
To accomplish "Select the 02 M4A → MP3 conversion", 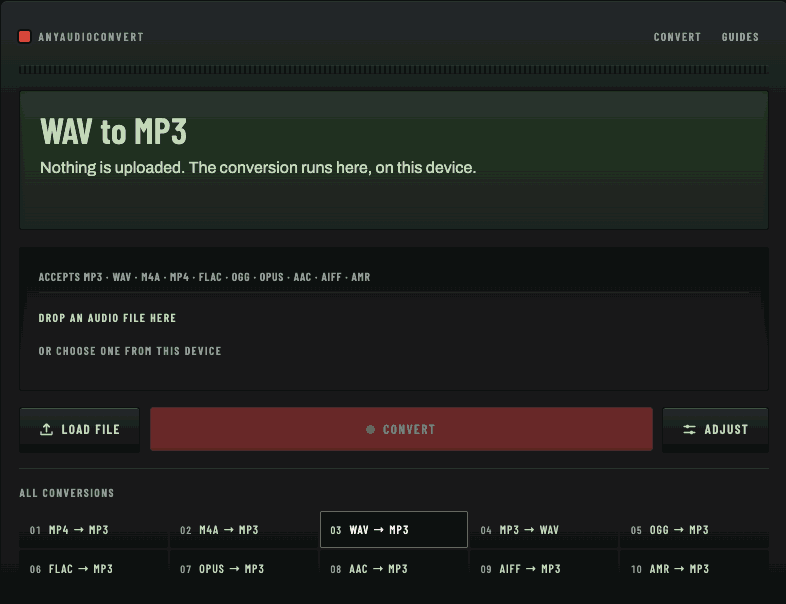I will coord(244,530).
